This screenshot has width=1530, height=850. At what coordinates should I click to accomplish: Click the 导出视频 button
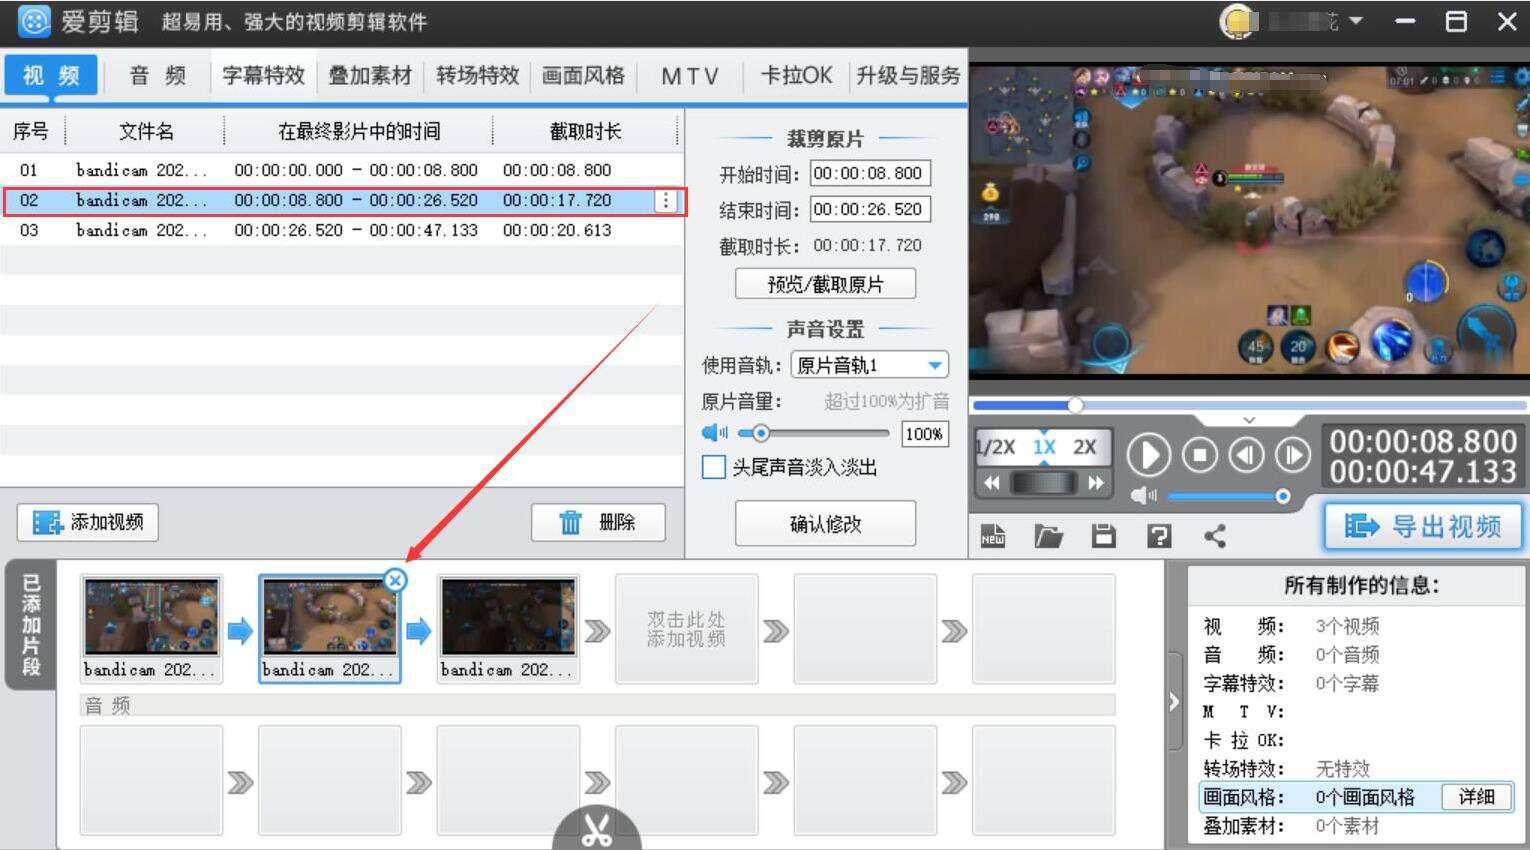pyautogui.click(x=1423, y=526)
